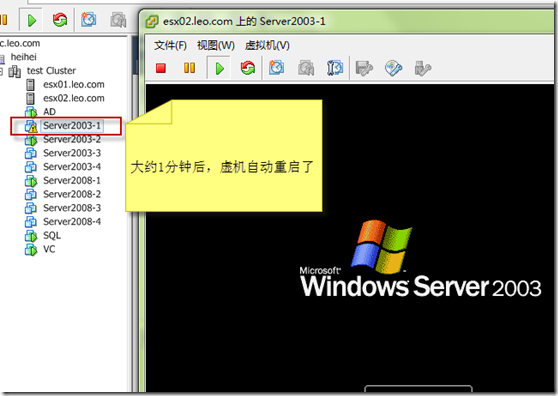Click console title 'esx02.leo.com 上的 Server2003-1'
558x396 pixels.
(x=244, y=21)
